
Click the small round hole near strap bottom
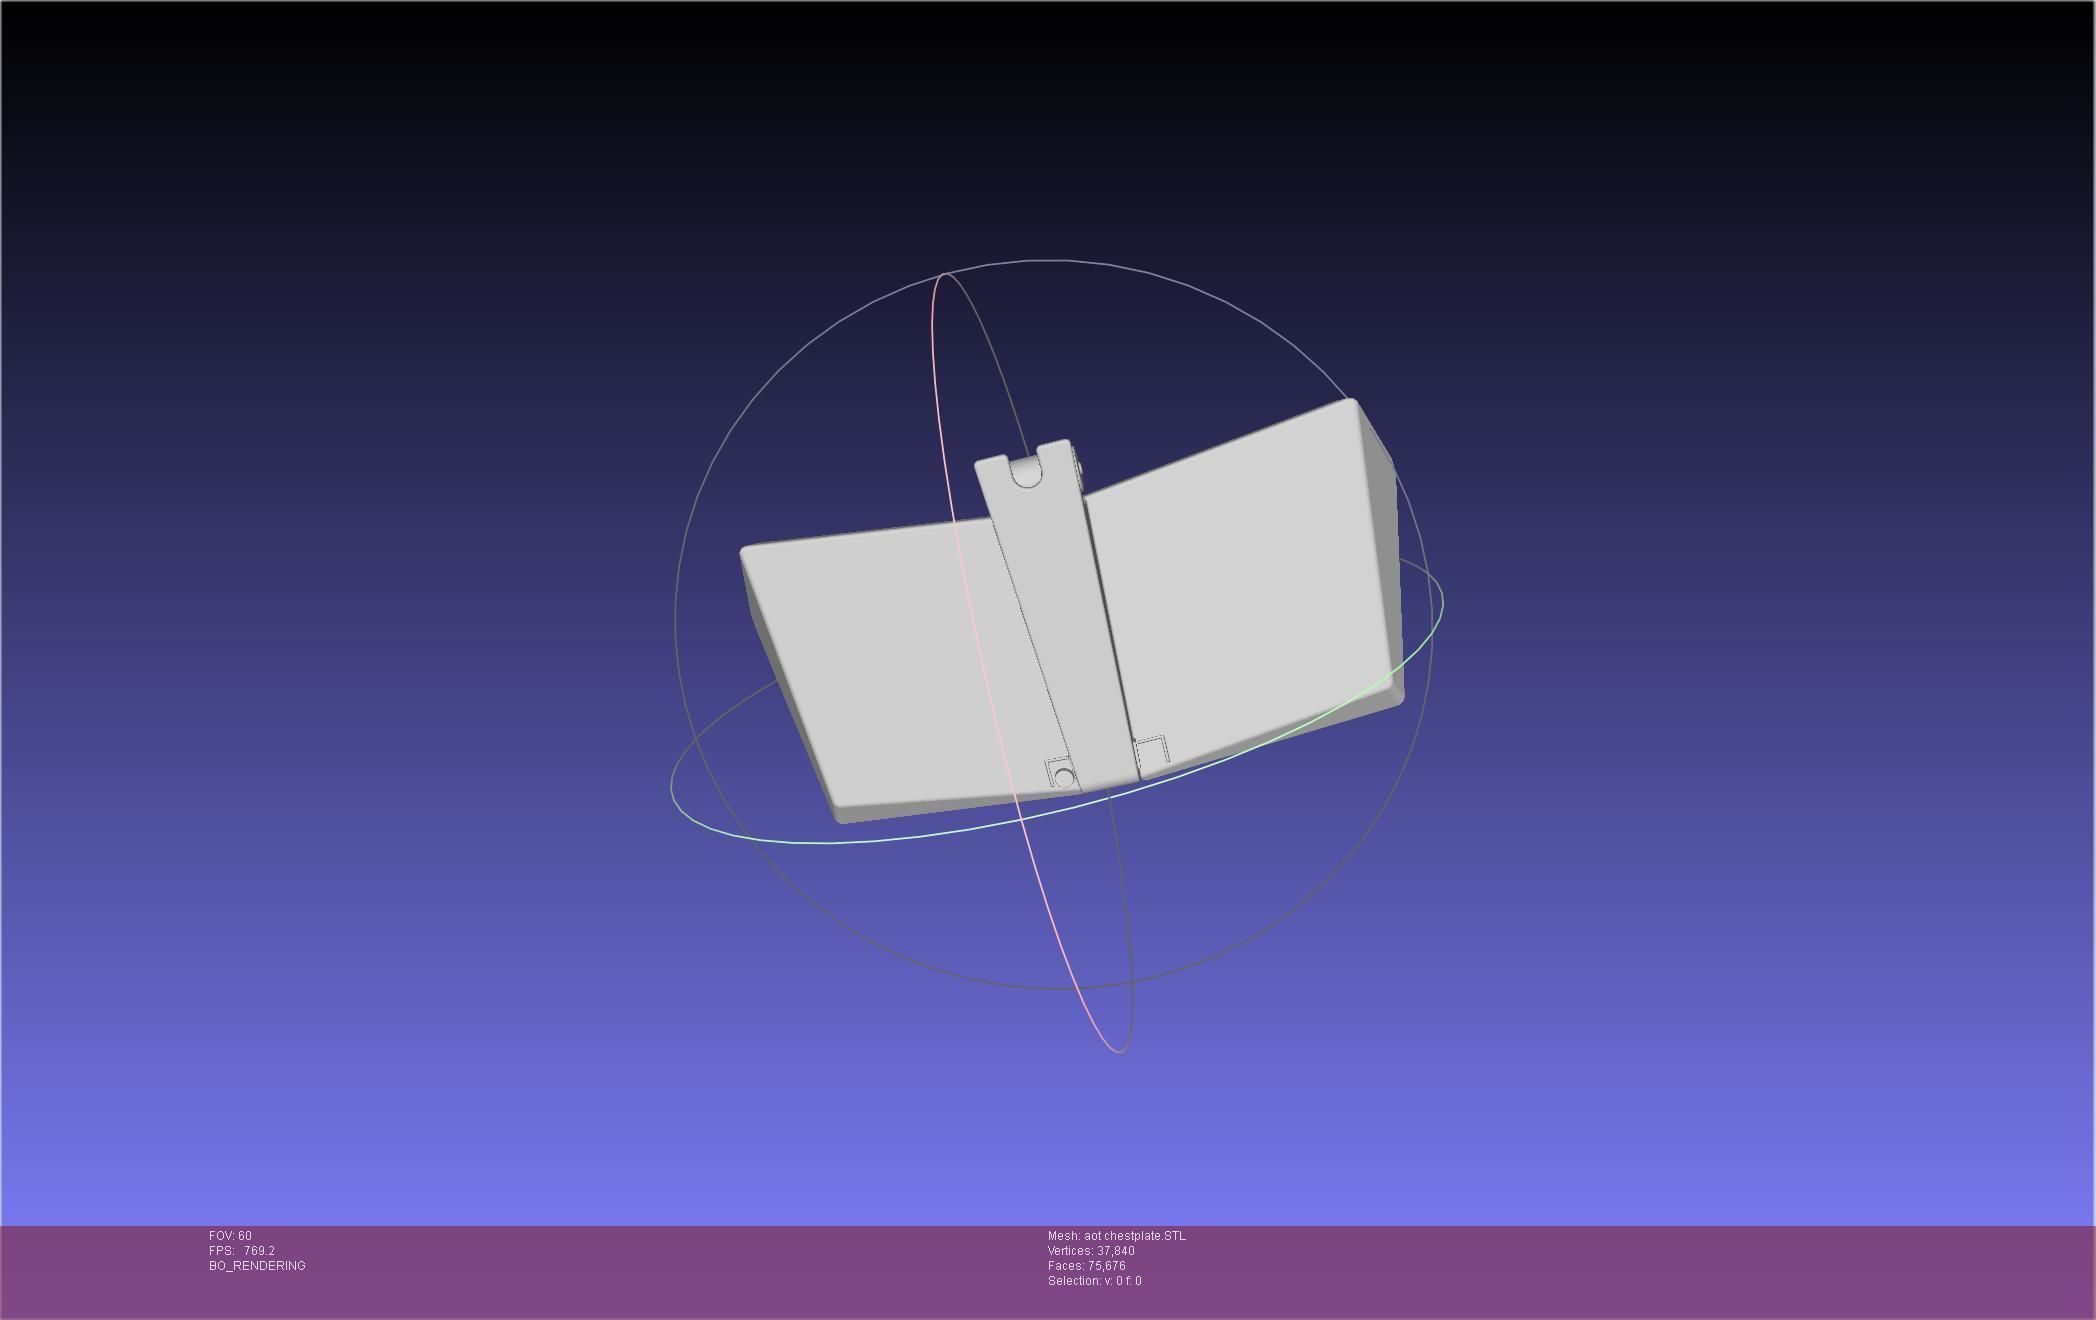(x=1063, y=778)
